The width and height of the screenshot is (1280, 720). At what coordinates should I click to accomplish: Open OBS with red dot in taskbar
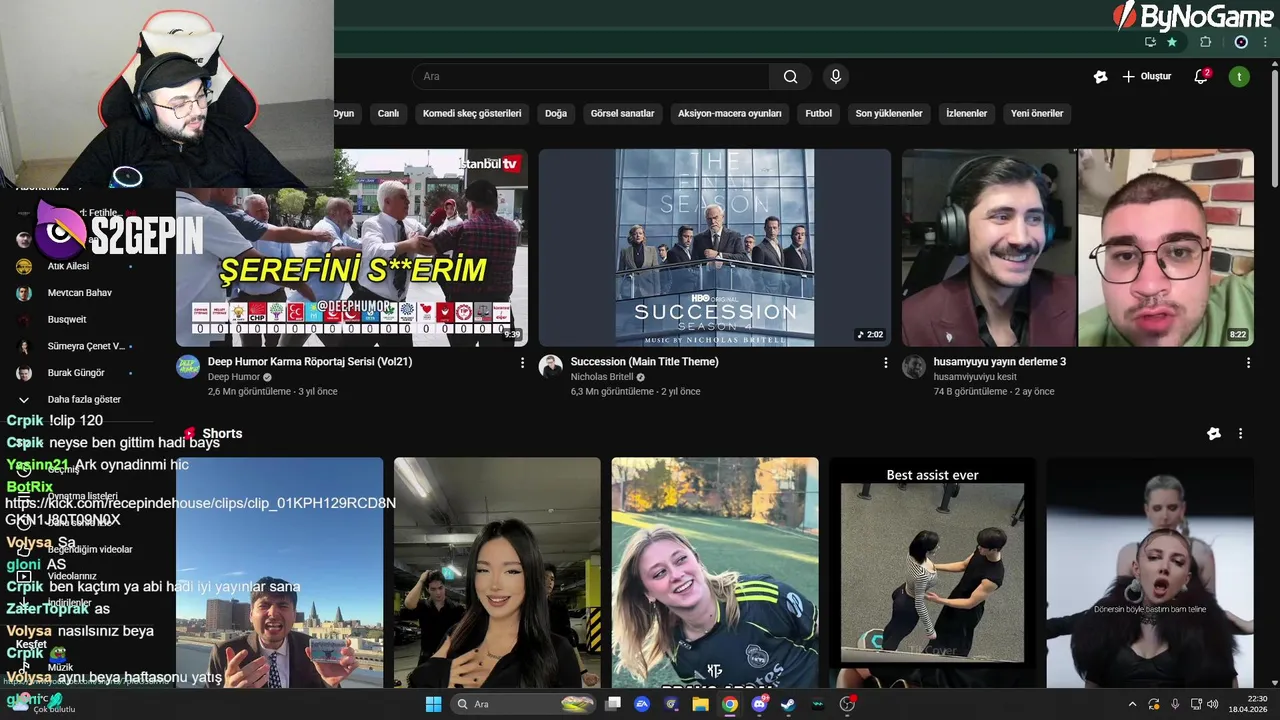[848, 704]
